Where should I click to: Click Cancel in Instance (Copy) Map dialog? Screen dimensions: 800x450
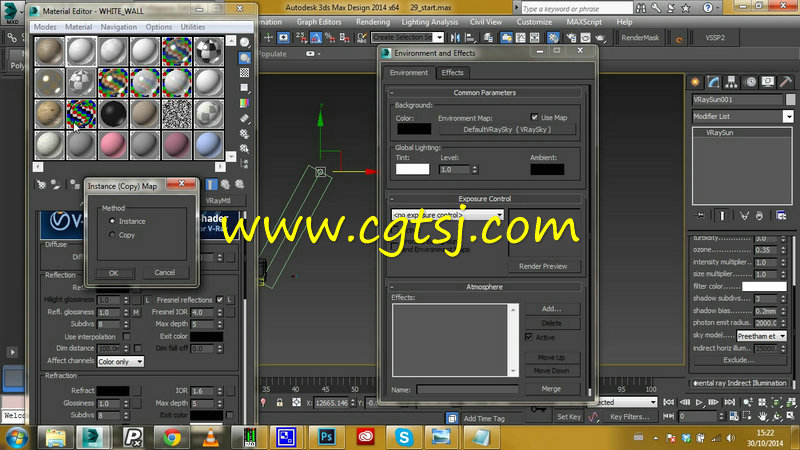tap(164, 273)
